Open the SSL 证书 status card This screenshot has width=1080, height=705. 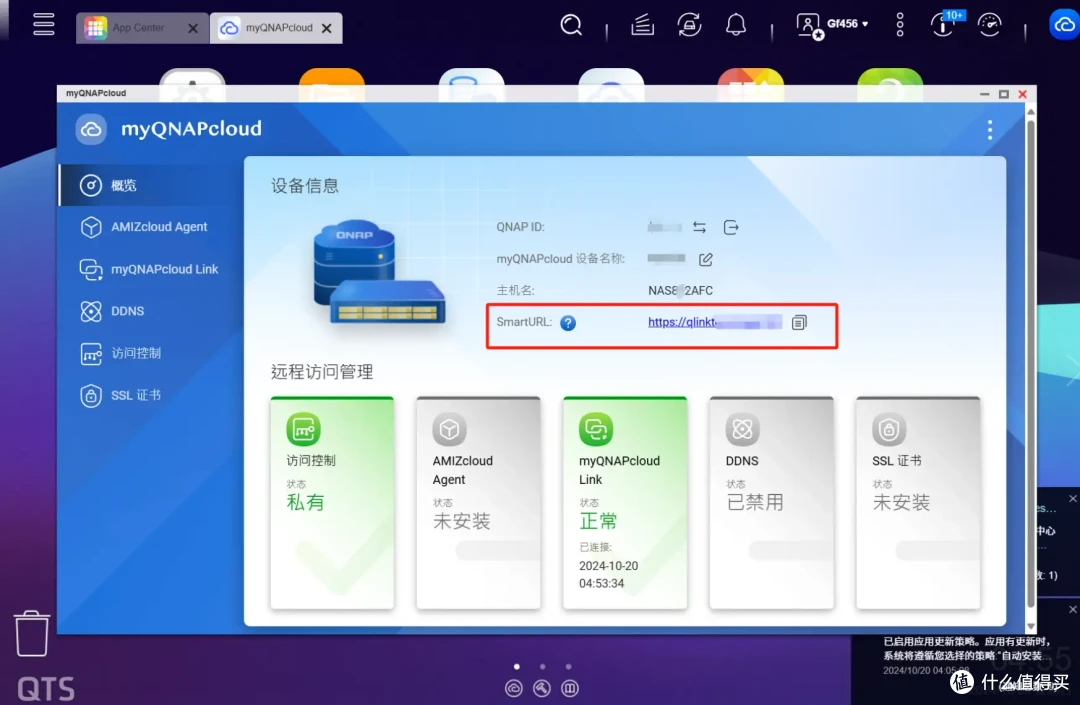pyautogui.click(x=917, y=503)
